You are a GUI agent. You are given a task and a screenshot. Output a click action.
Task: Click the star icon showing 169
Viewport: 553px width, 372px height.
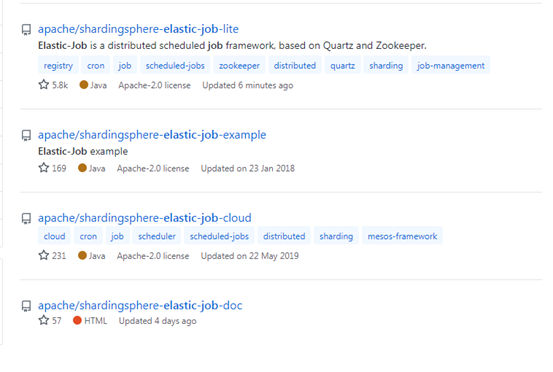(44, 168)
